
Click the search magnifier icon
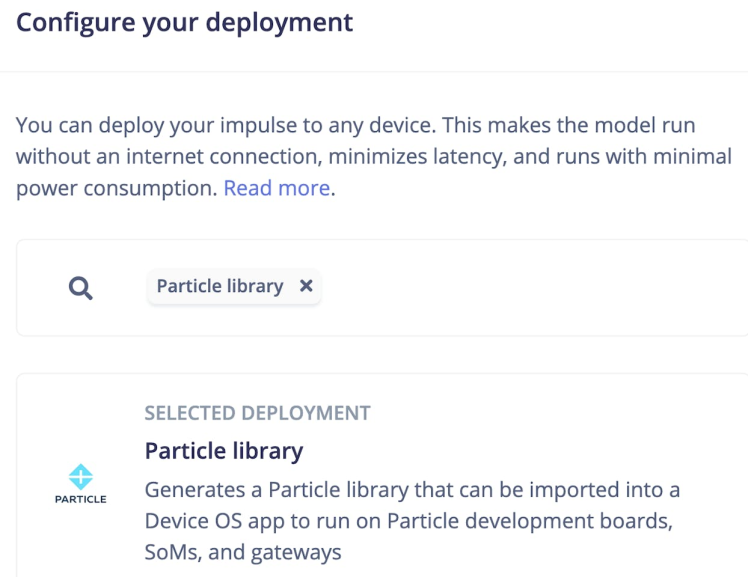(81, 288)
